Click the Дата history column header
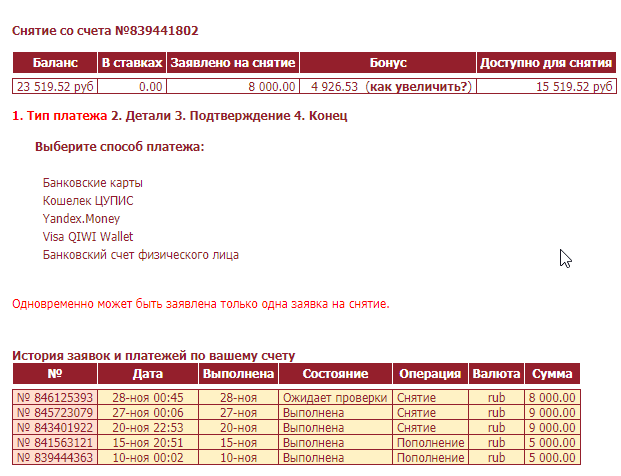Viewport: 621px width, 476px height. pyautogui.click(x=148, y=374)
